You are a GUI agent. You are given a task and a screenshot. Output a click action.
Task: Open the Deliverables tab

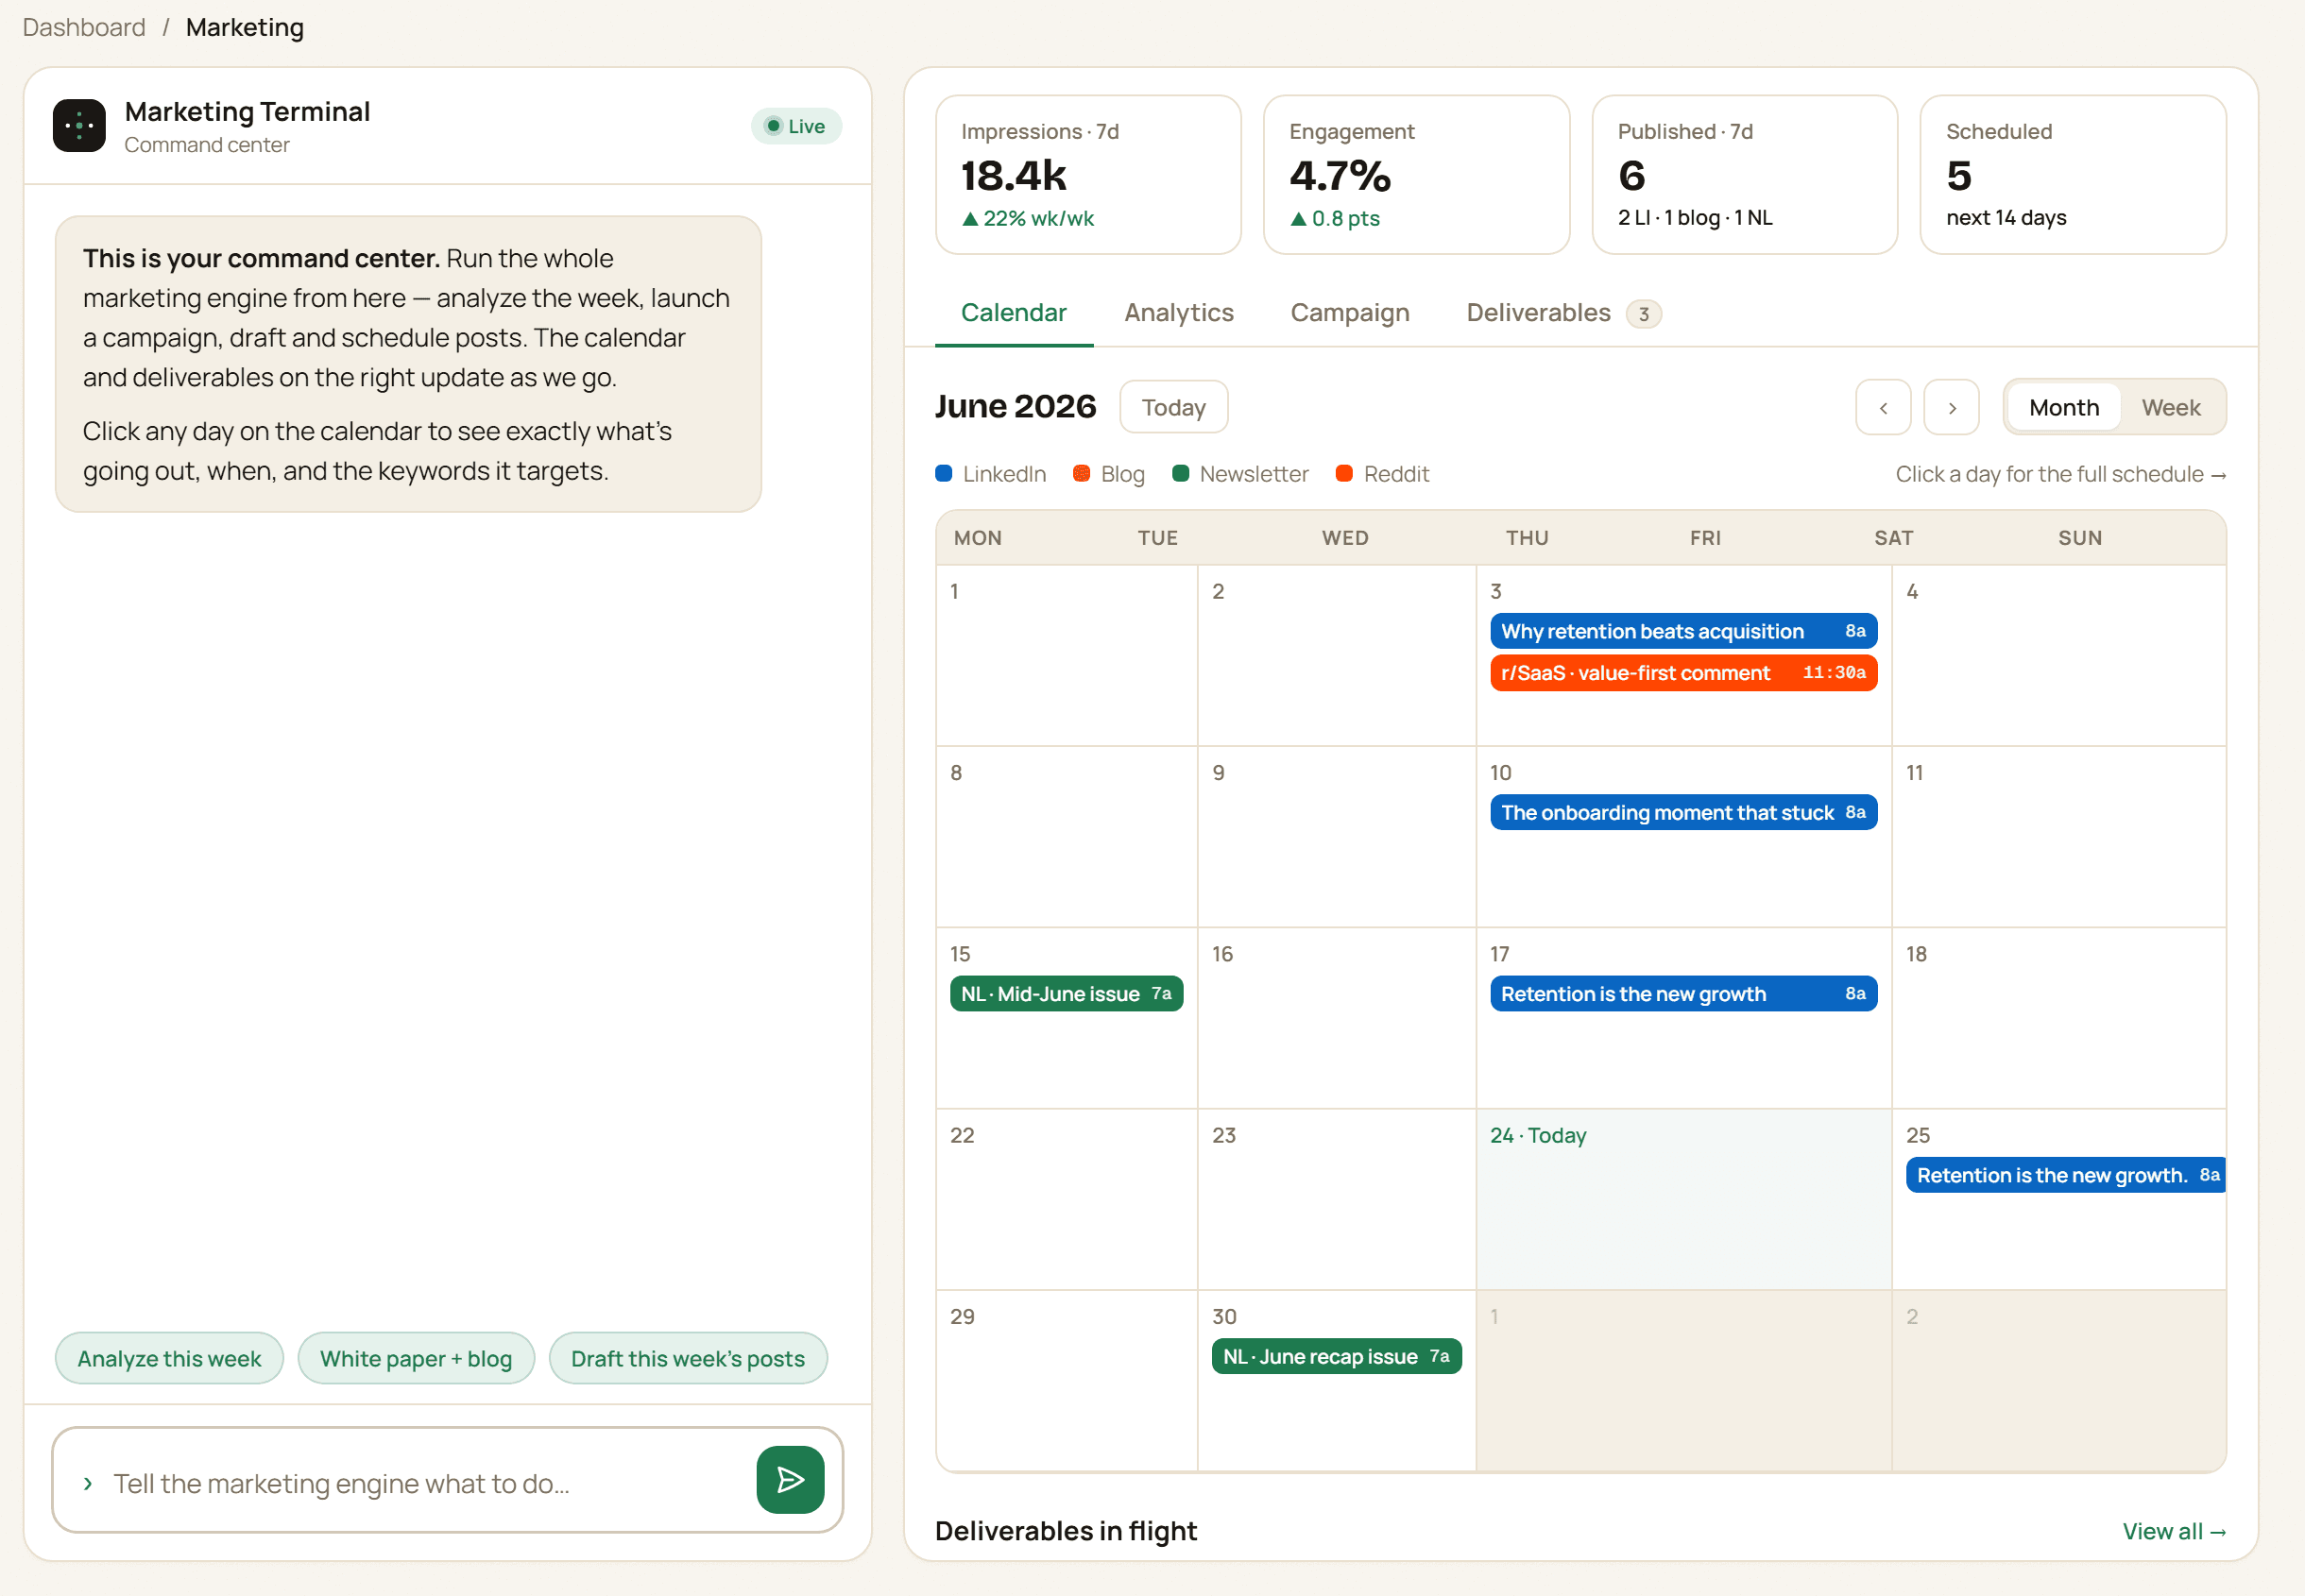(1563, 313)
